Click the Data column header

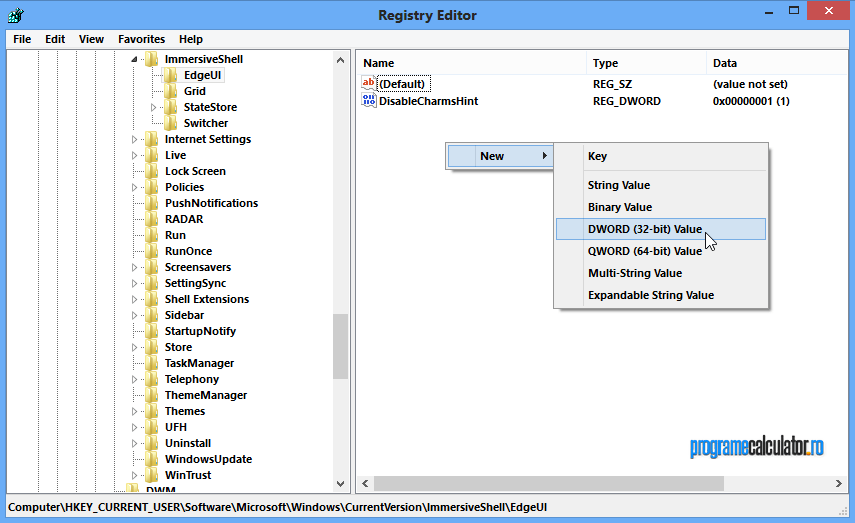pyautogui.click(x=776, y=63)
